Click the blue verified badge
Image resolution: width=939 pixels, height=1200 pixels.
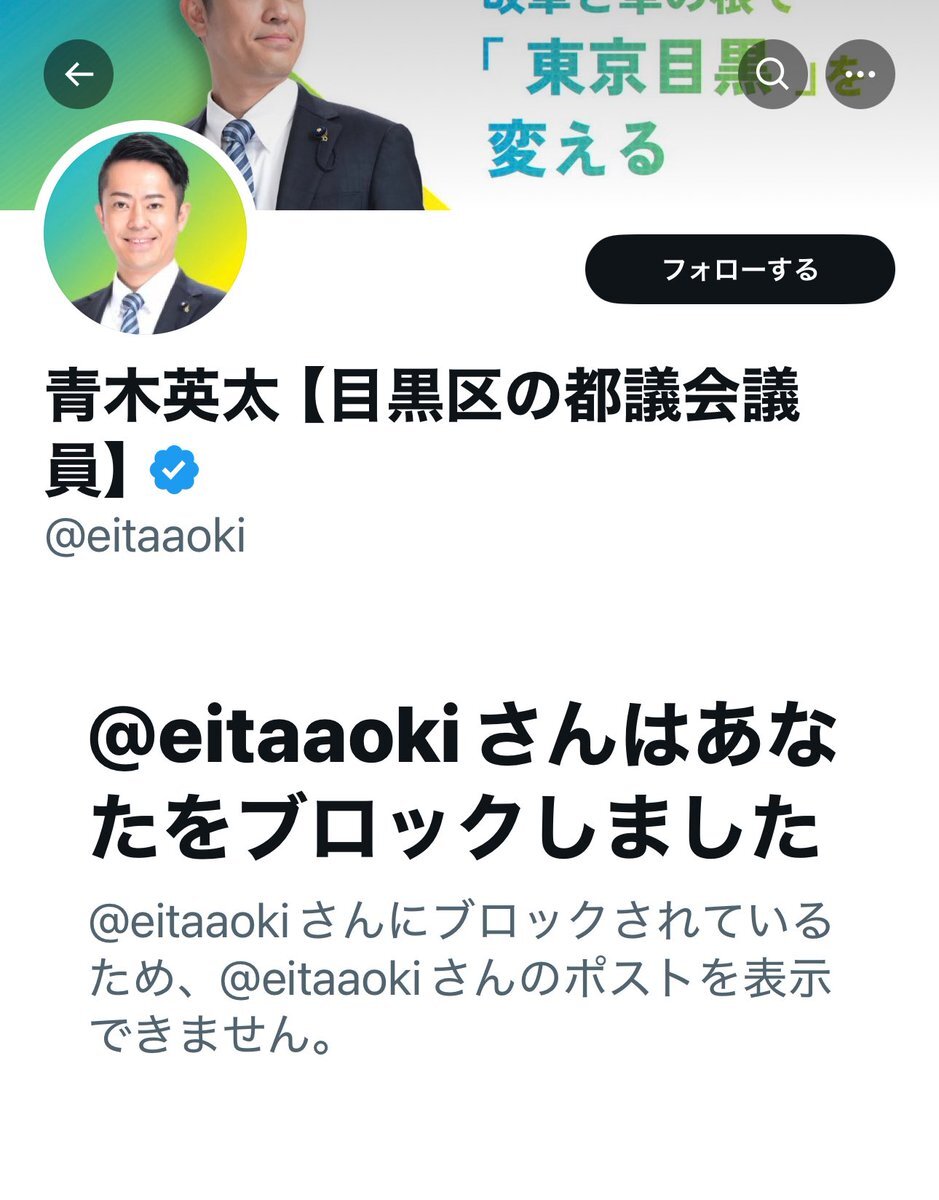point(174,473)
